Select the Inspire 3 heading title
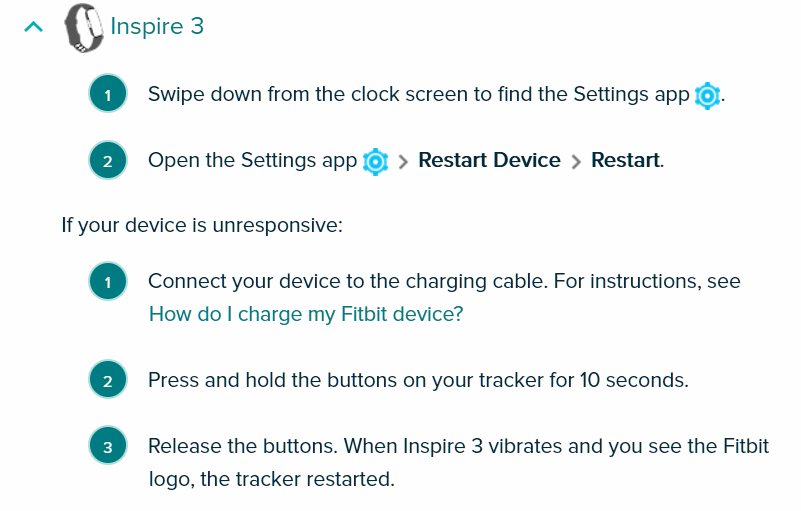Image resolution: width=801 pixels, height=511 pixels. click(x=157, y=26)
